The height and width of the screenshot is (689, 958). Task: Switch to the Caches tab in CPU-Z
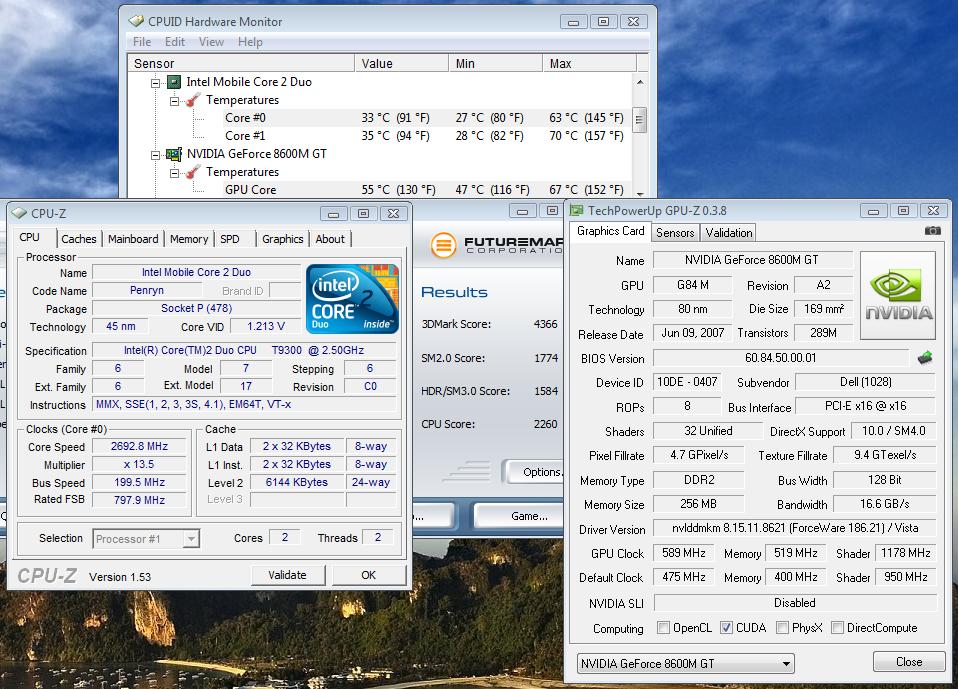tap(79, 239)
